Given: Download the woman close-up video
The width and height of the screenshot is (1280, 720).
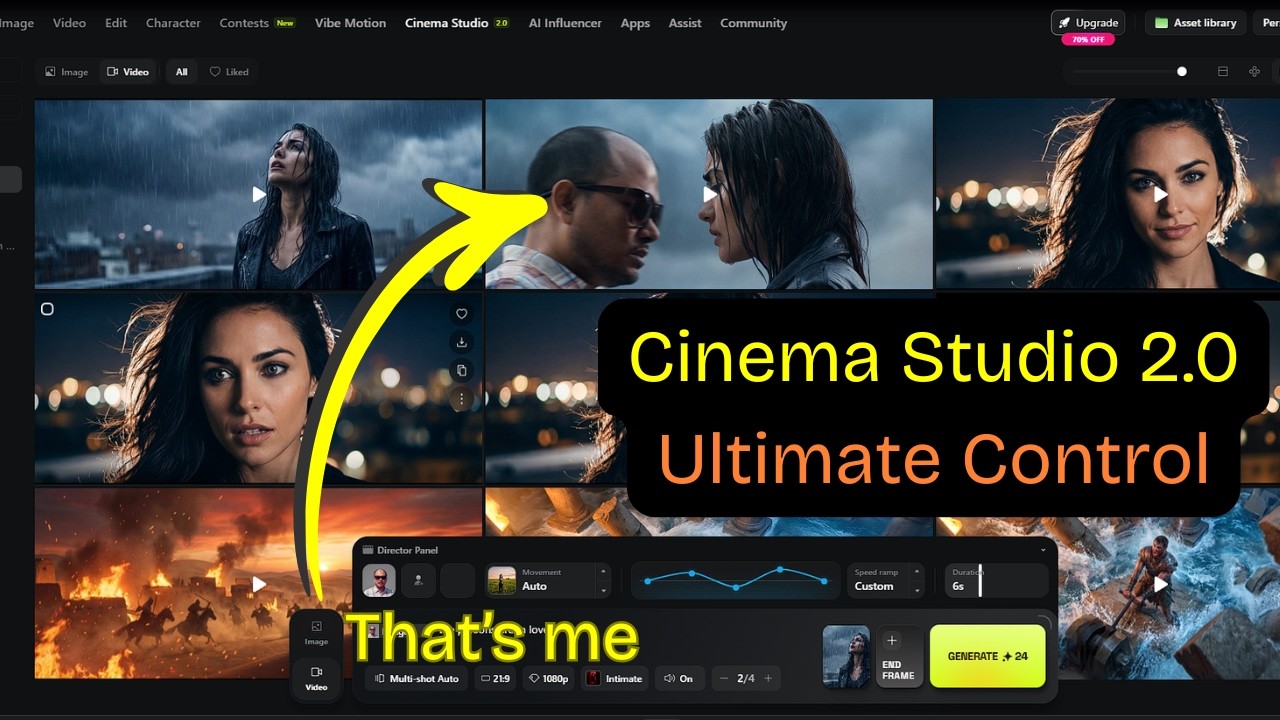Looking at the screenshot, I should tap(461, 342).
